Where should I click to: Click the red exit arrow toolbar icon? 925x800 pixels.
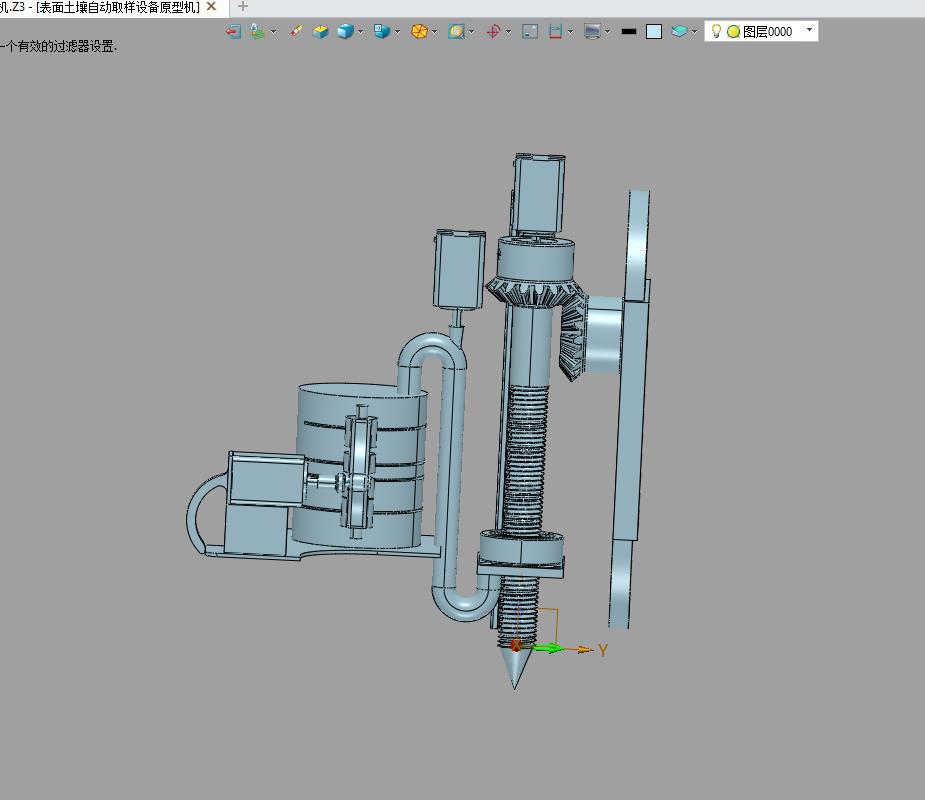(x=234, y=31)
